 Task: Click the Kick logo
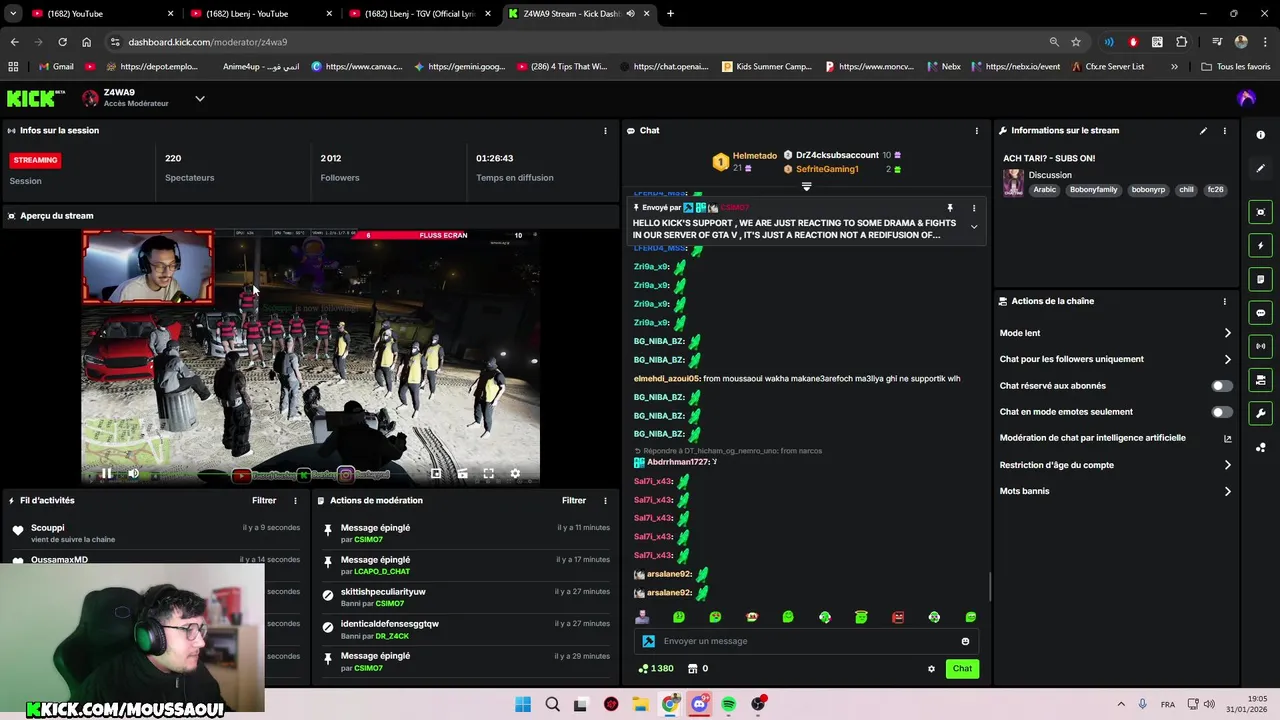pyautogui.click(x=35, y=98)
